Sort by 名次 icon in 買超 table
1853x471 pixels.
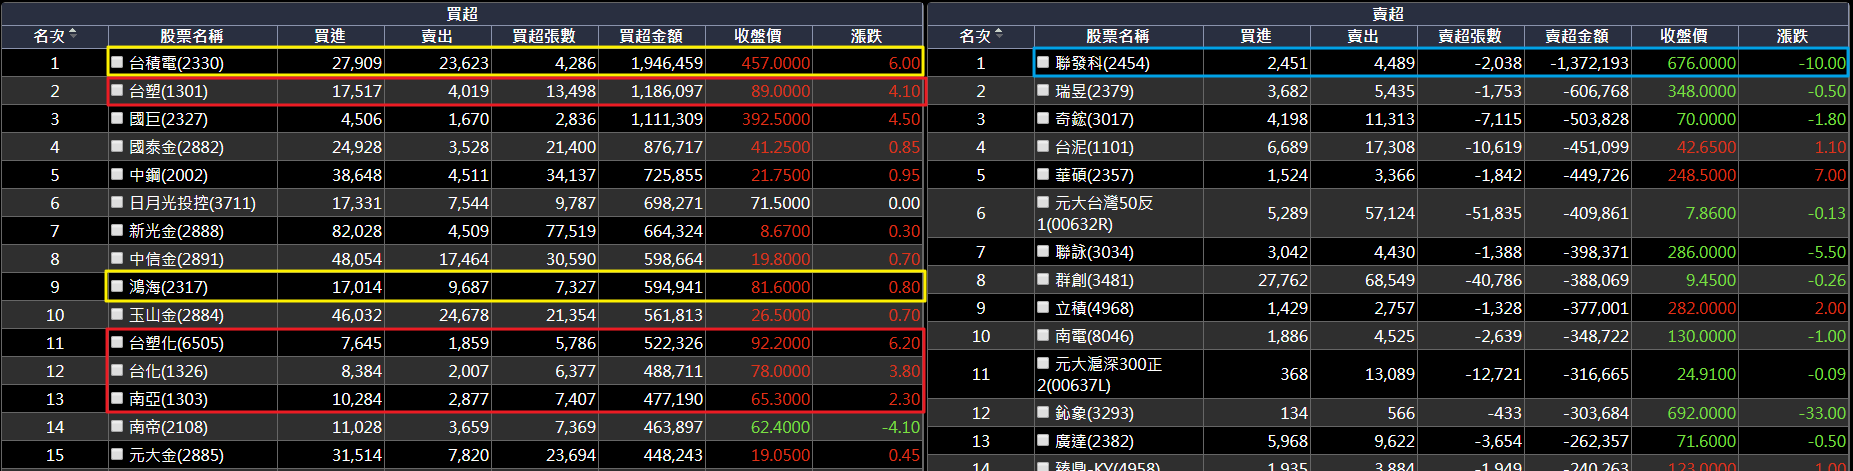(73, 35)
